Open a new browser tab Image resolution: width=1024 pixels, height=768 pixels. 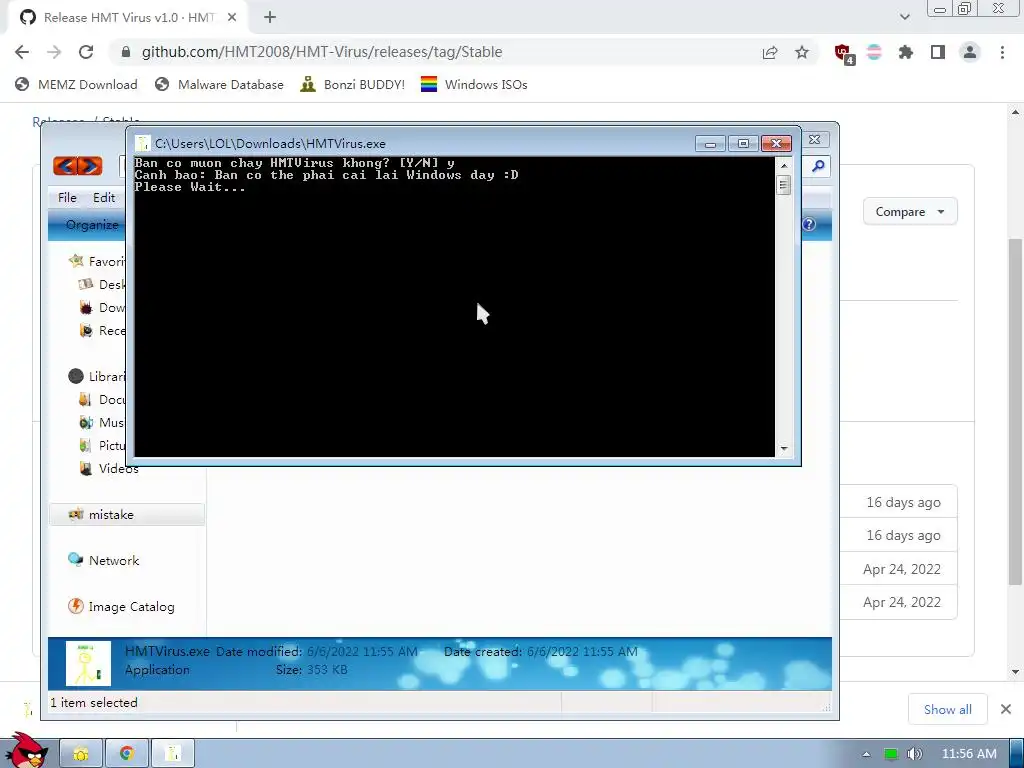270,18
